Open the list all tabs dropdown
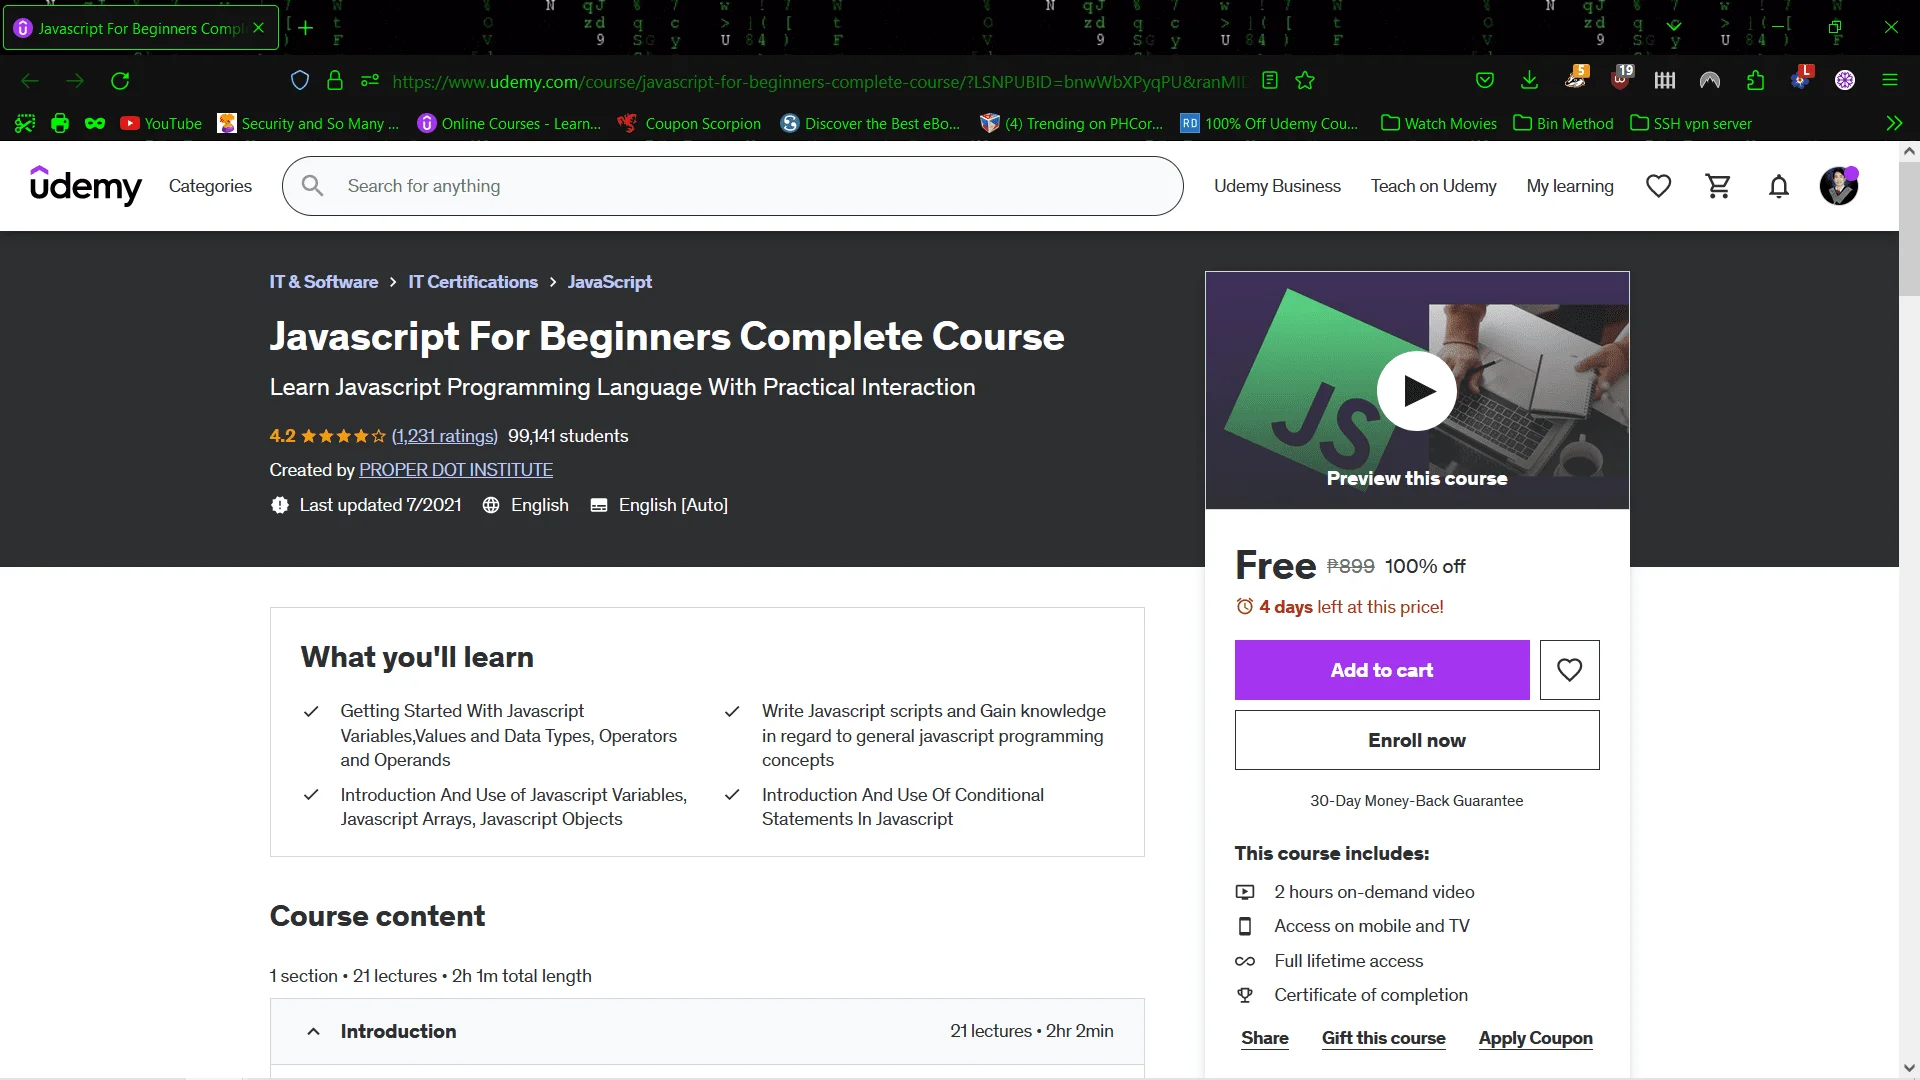 (x=1675, y=27)
